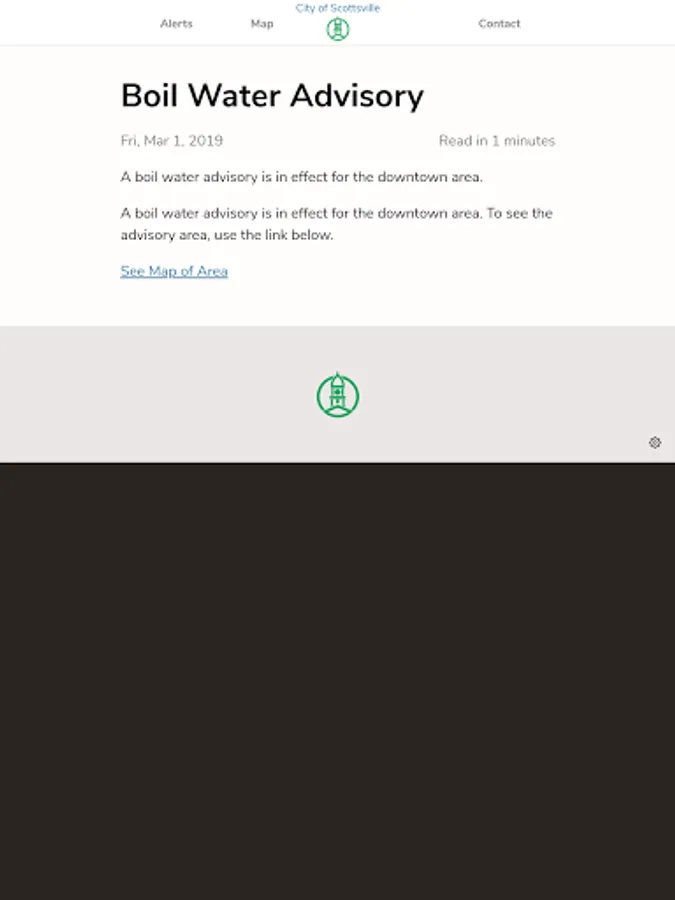Open the Alerts navigation item
This screenshot has height=900, width=675.
(176, 24)
